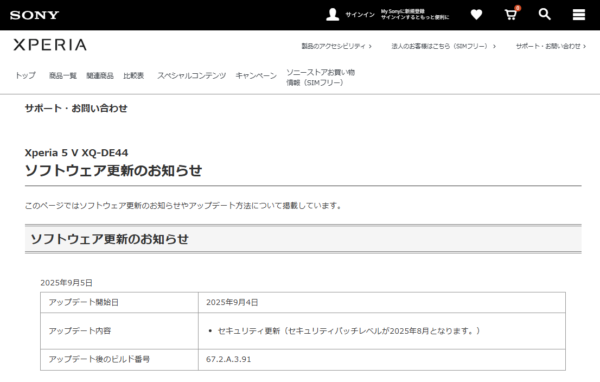Open the favorites heart icon

pos(476,15)
